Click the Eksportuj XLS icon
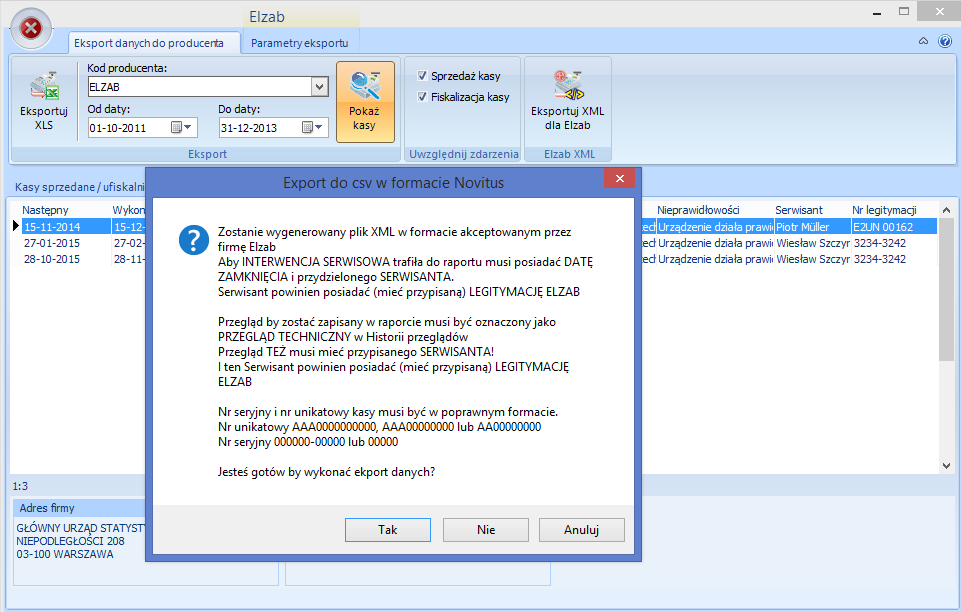This screenshot has width=961, height=612. click(44, 101)
